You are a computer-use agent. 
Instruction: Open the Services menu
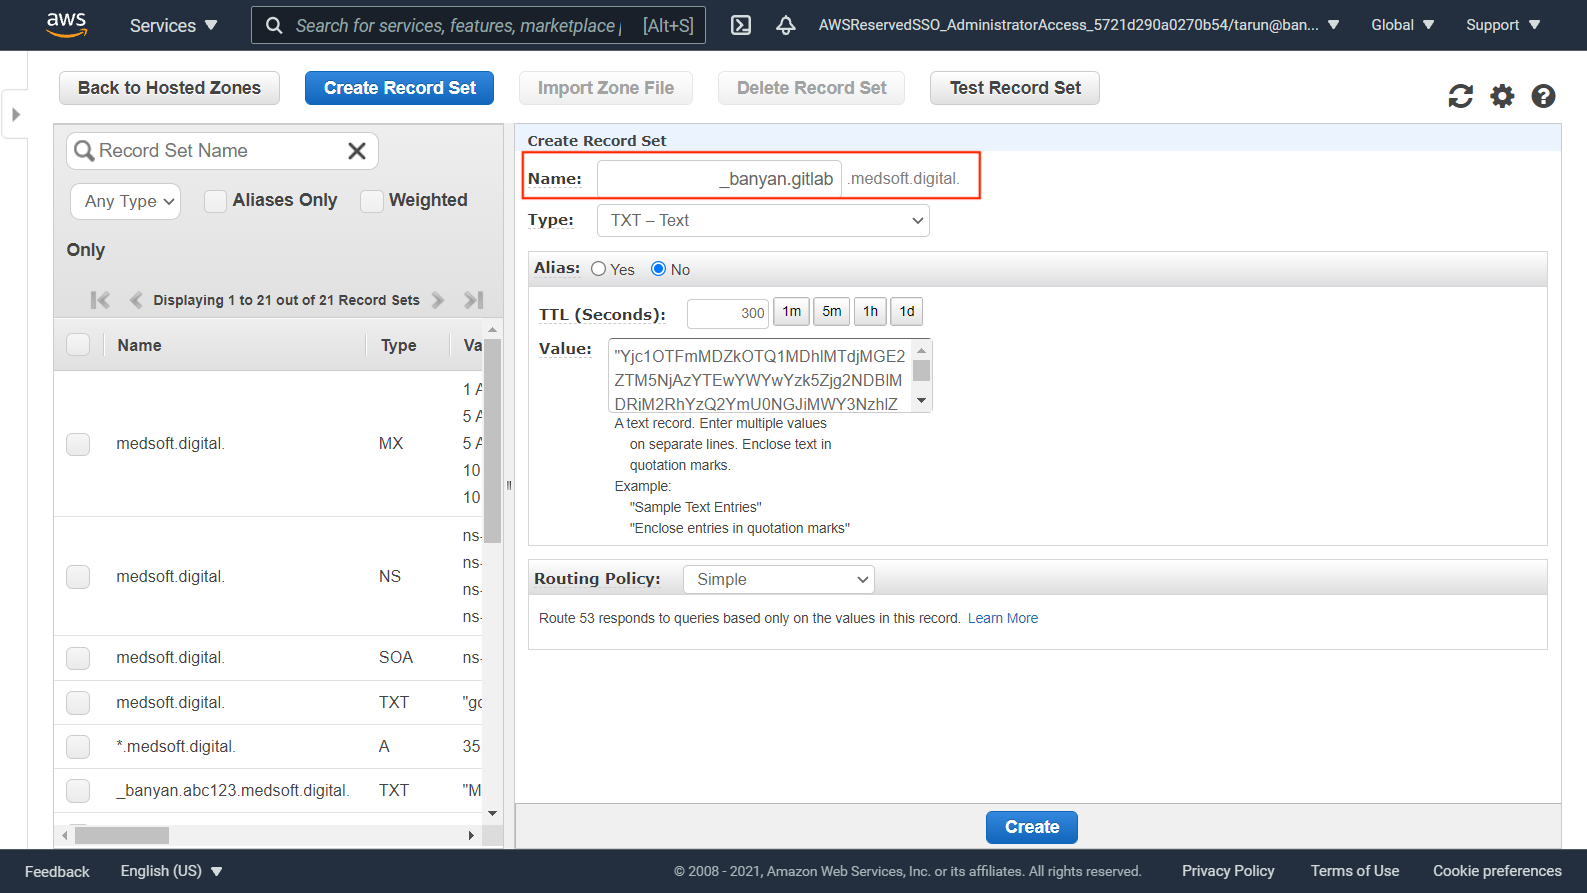173,25
